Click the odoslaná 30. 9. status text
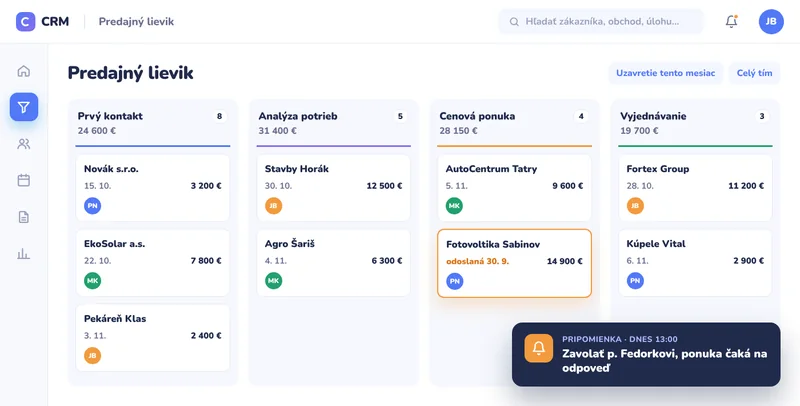 click(x=478, y=261)
